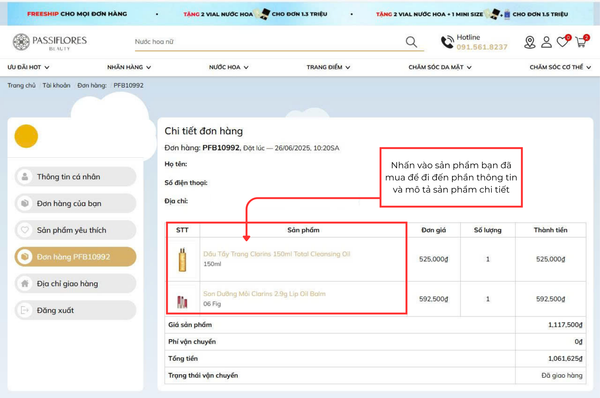Click the Đơn giá column header

[434, 230]
